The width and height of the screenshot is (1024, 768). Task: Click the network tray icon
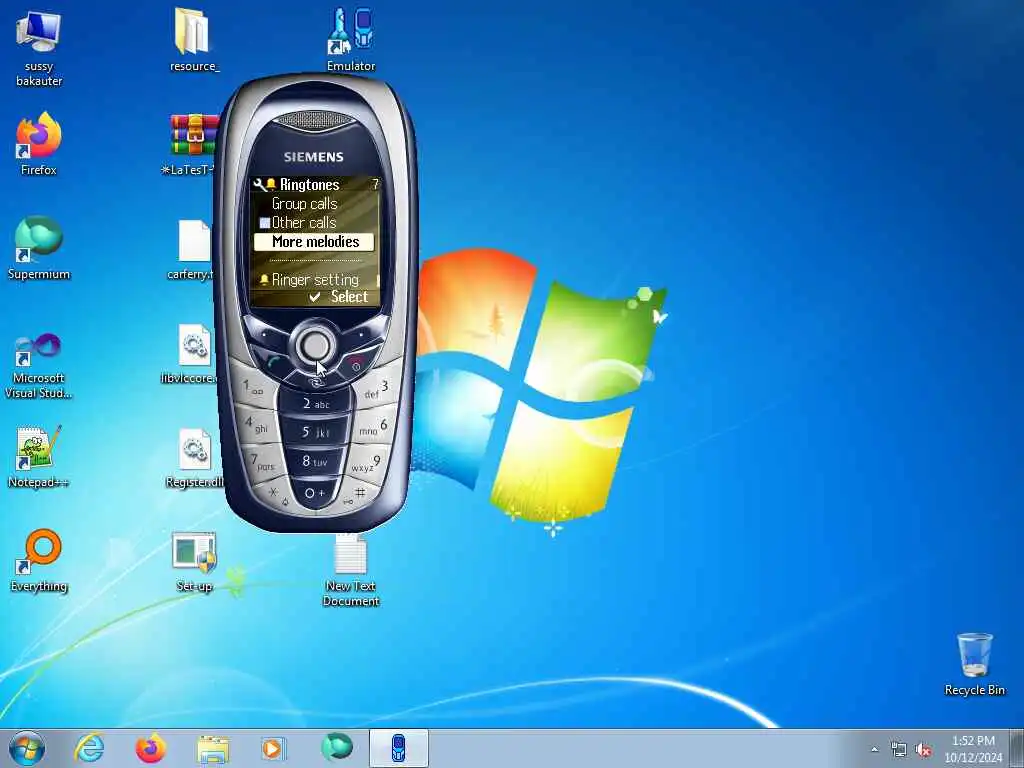click(x=899, y=750)
